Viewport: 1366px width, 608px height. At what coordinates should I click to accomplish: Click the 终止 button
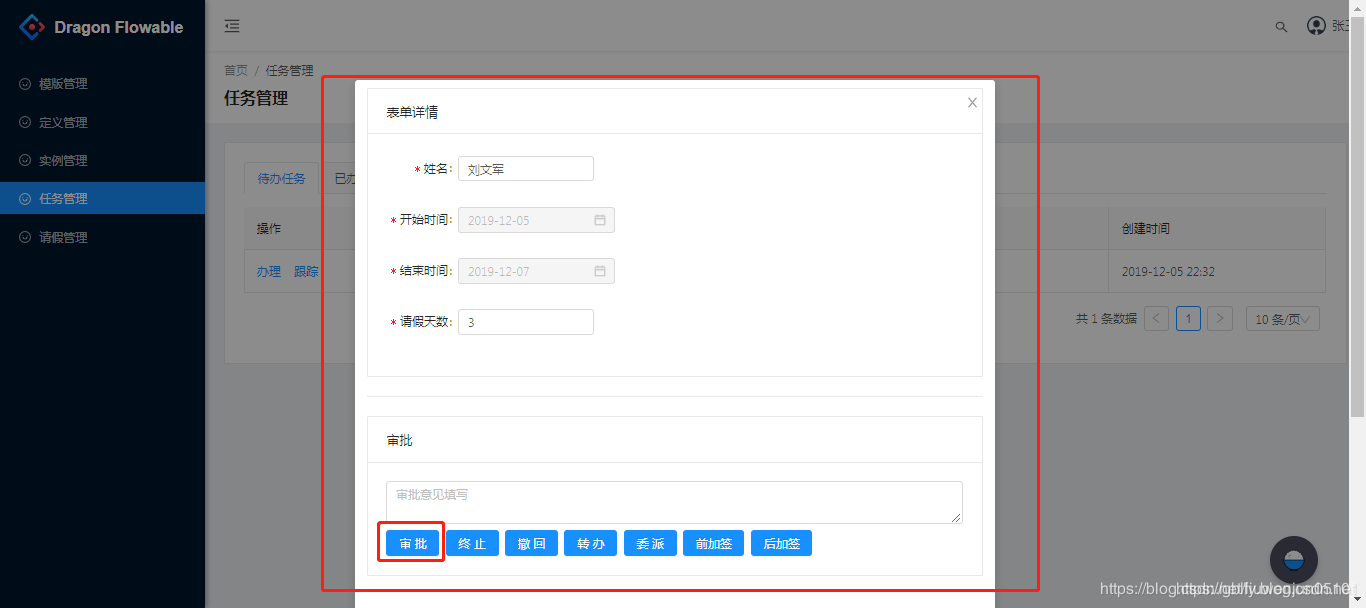pos(472,543)
